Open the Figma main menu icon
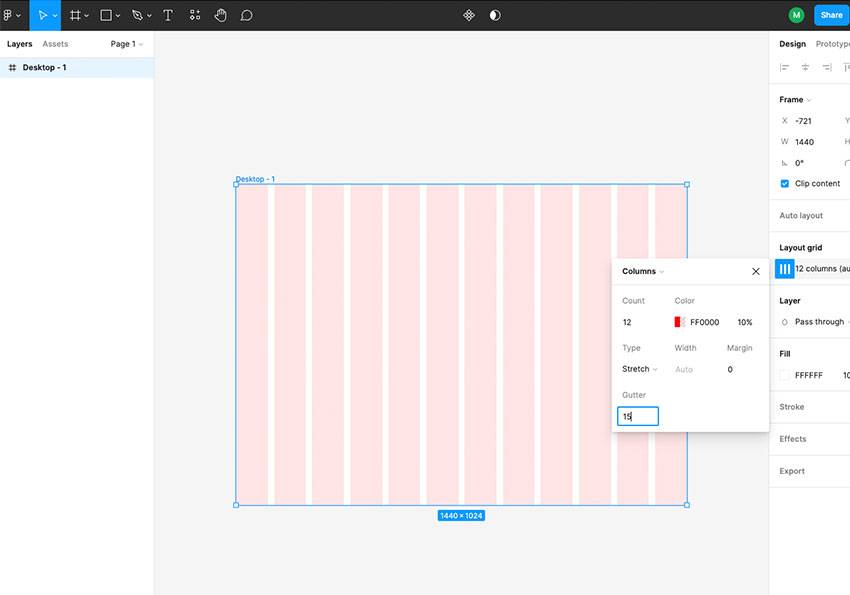Screen dimensions: 850x595 click(x=8, y=15)
